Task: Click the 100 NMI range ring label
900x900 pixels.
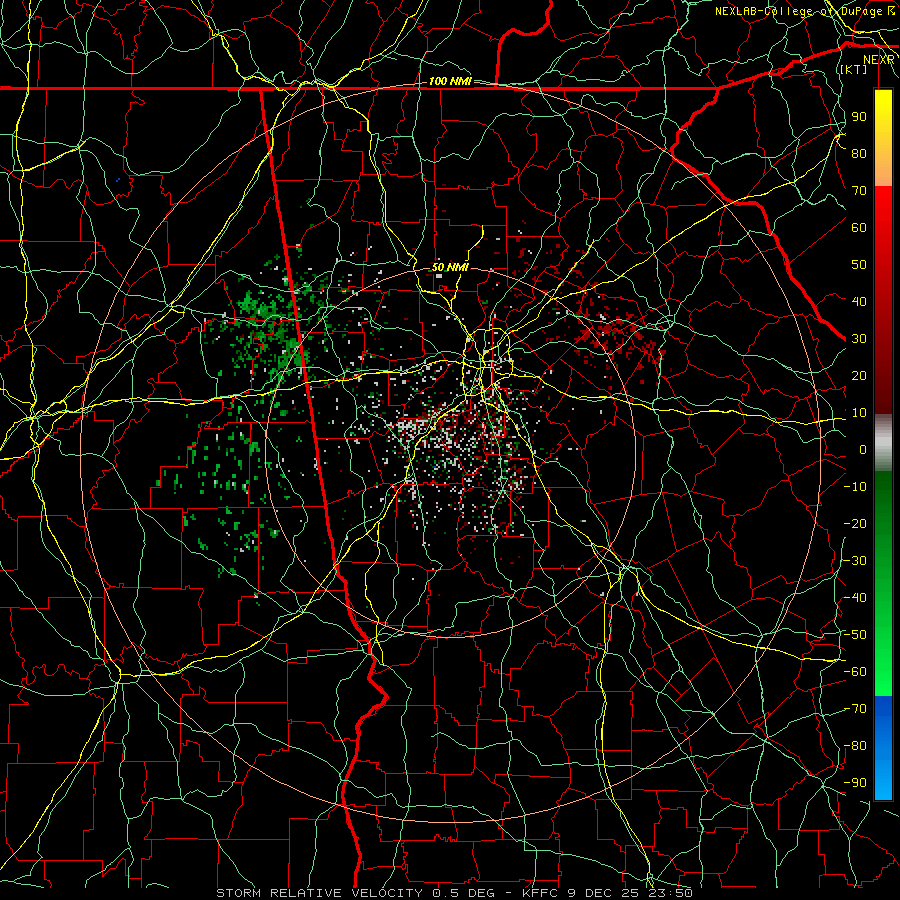Action: pyautogui.click(x=450, y=81)
